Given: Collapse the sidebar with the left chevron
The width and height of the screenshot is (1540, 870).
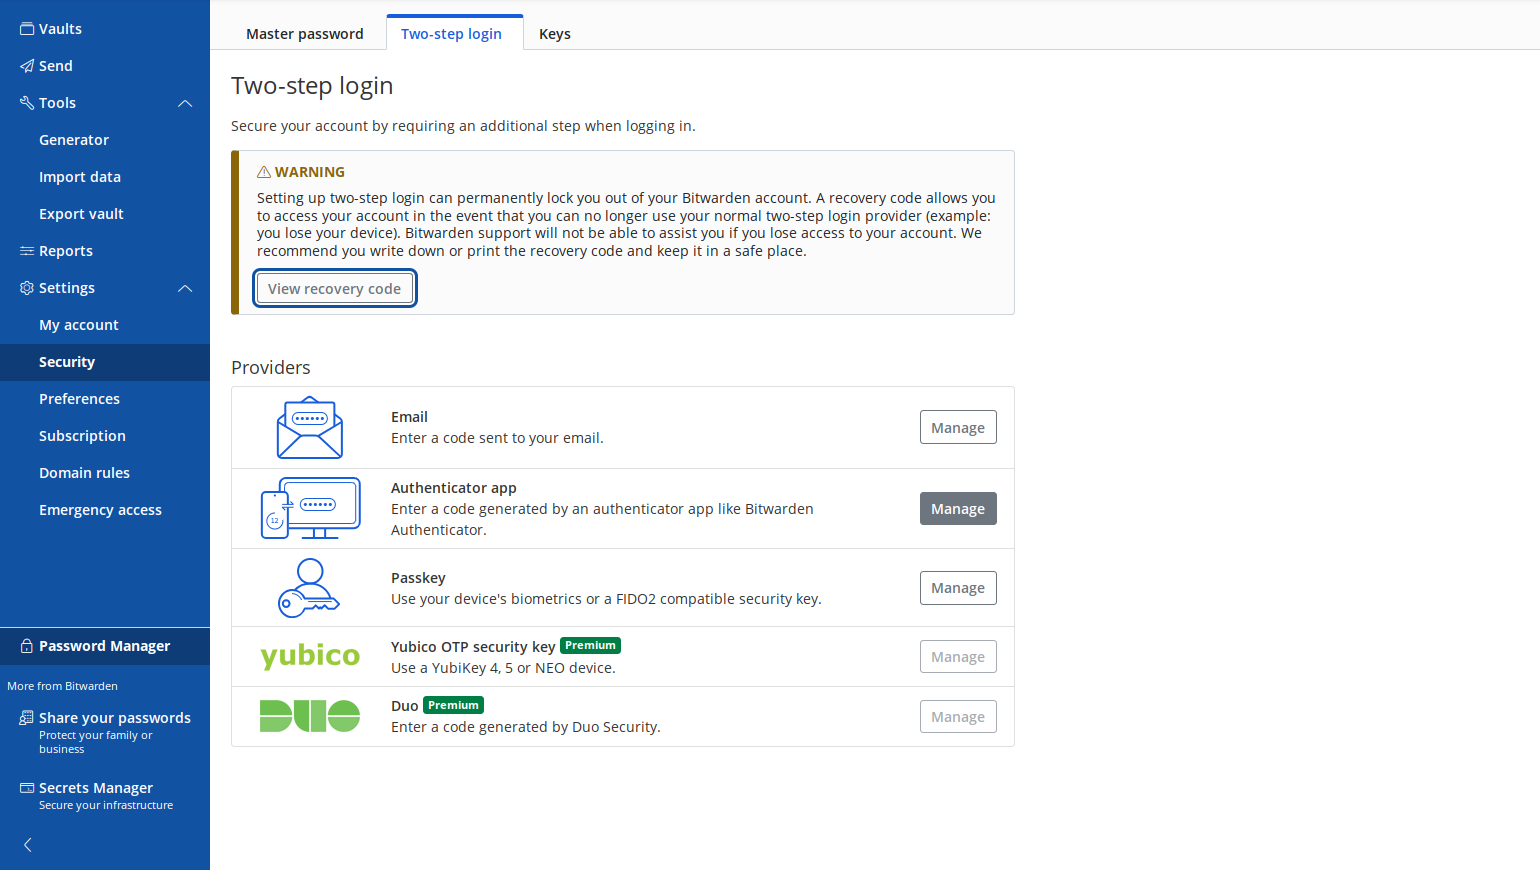Looking at the screenshot, I should coord(28,845).
